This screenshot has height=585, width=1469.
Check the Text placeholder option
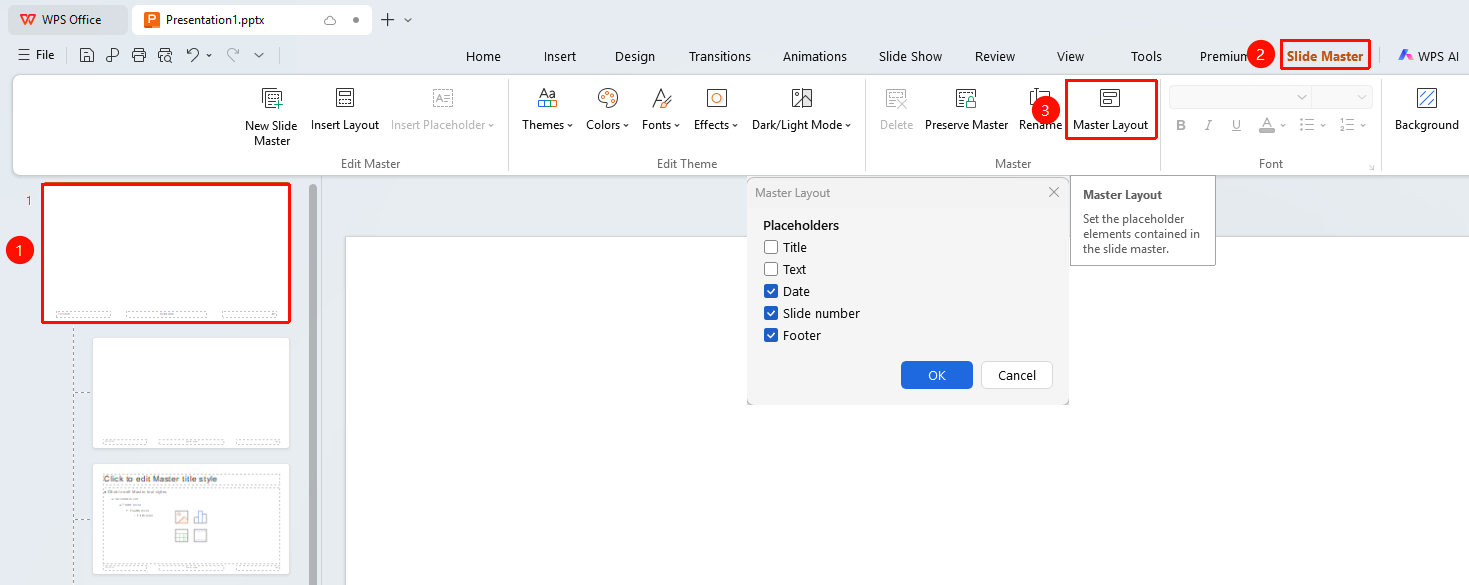click(x=771, y=269)
